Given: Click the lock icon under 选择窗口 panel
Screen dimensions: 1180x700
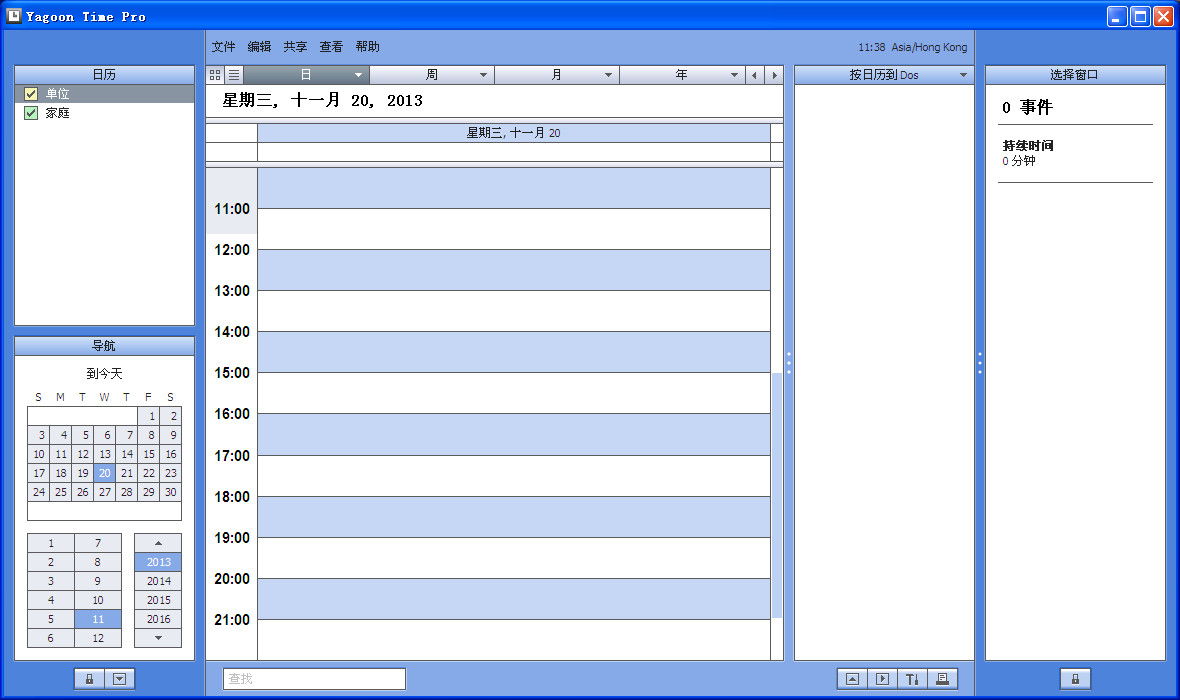Looking at the screenshot, I should (1075, 678).
